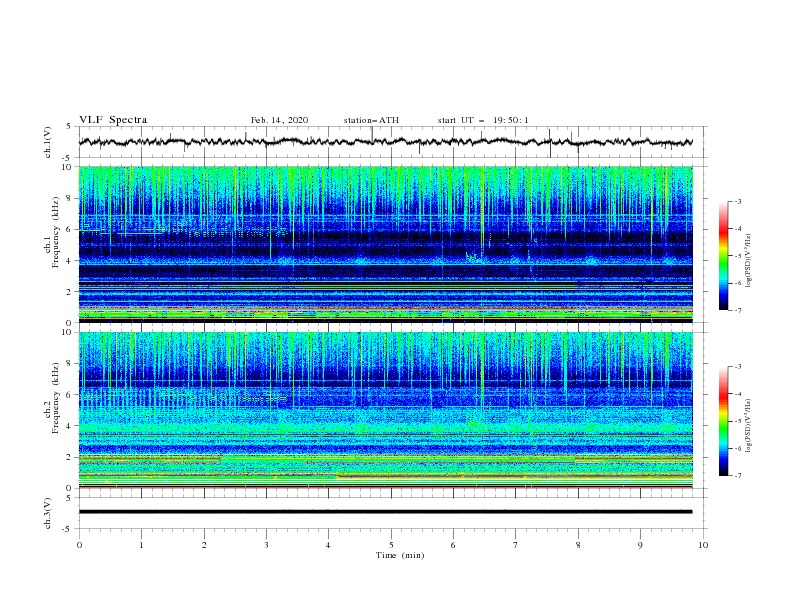Click the ch.2 "Frequency (kHz)" axis label

[x=56, y=397]
